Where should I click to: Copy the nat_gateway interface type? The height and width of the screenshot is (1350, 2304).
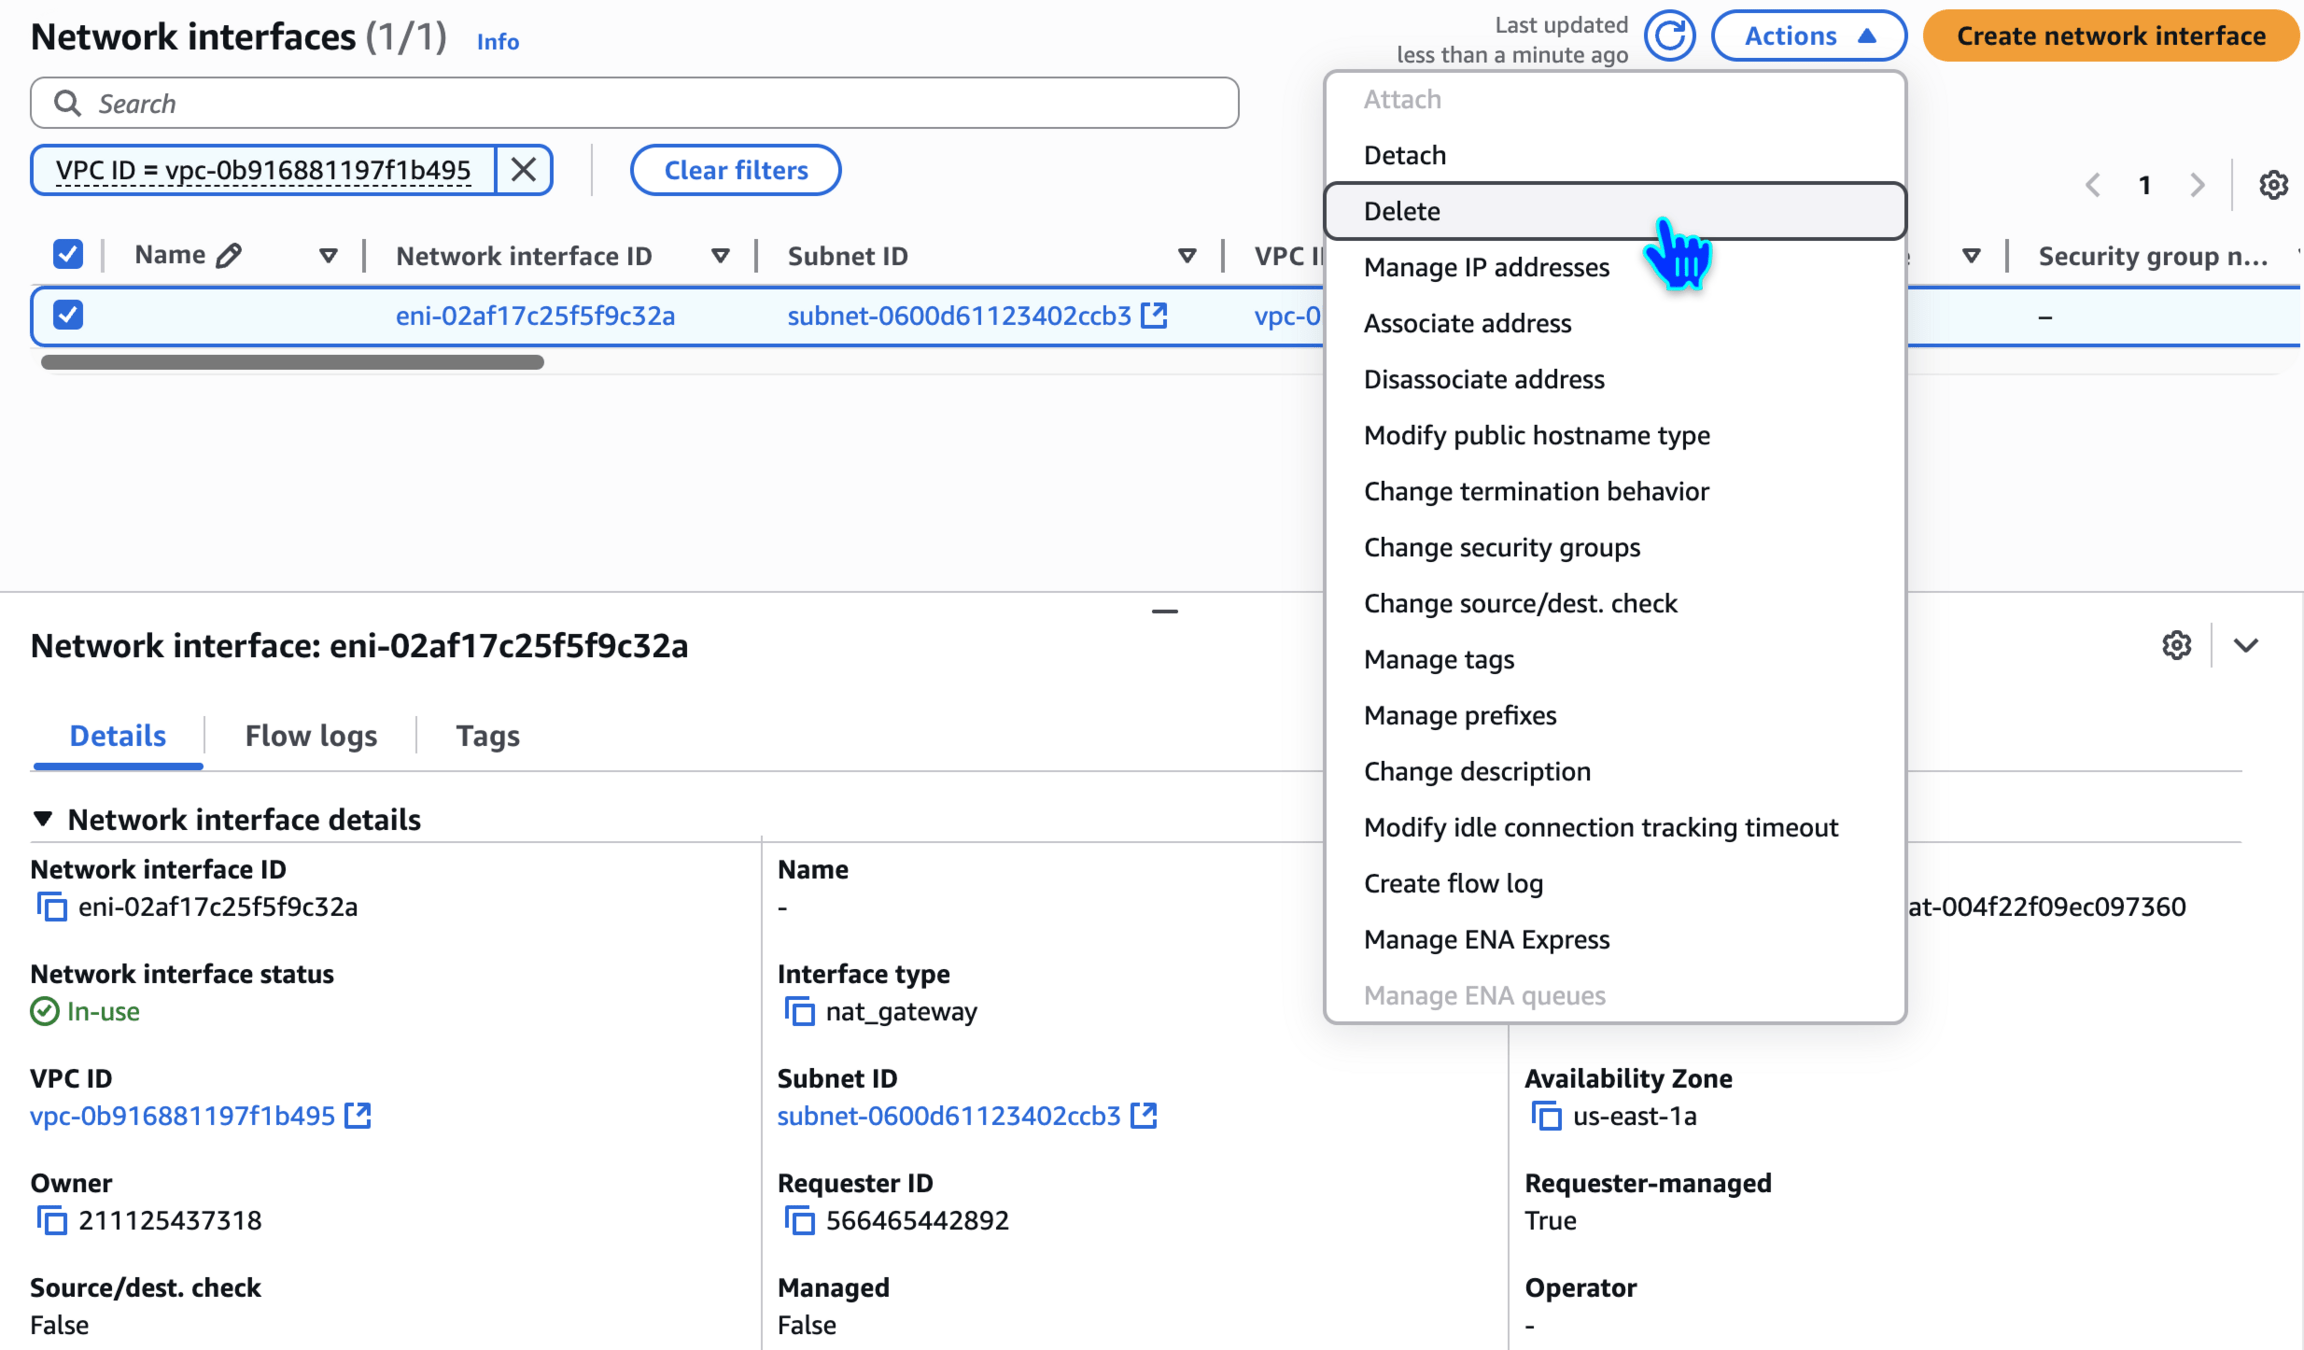point(799,1012)
